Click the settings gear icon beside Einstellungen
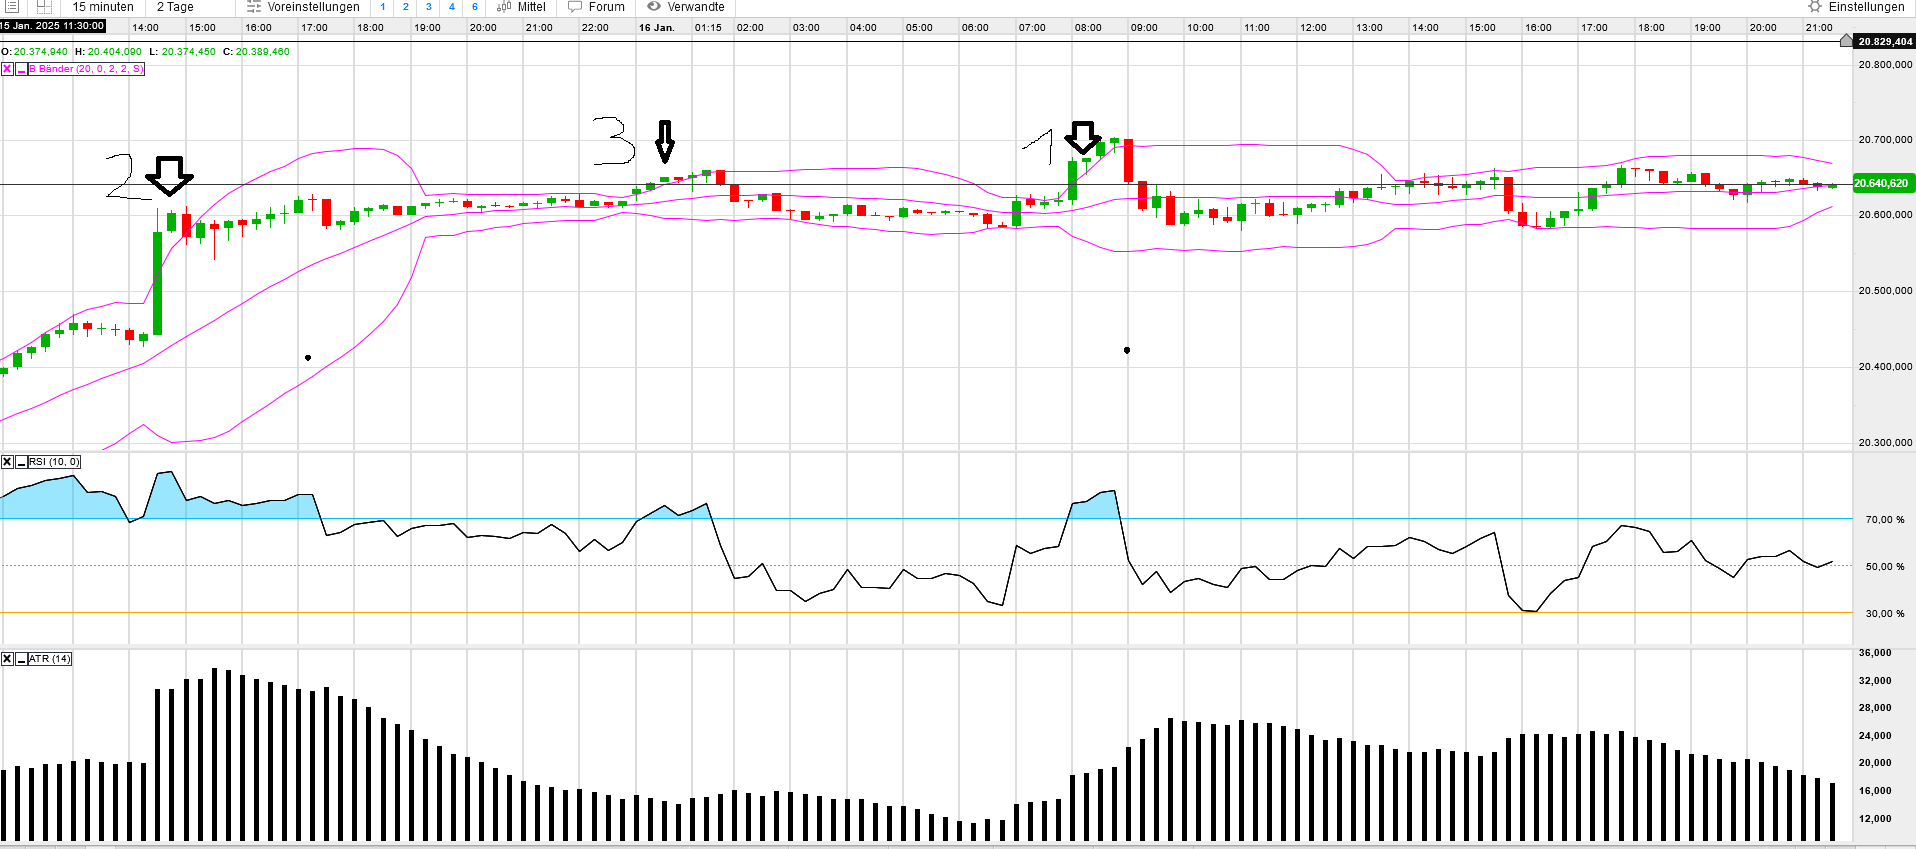This screenshot has width=1916, height=849. [1815, 7]
